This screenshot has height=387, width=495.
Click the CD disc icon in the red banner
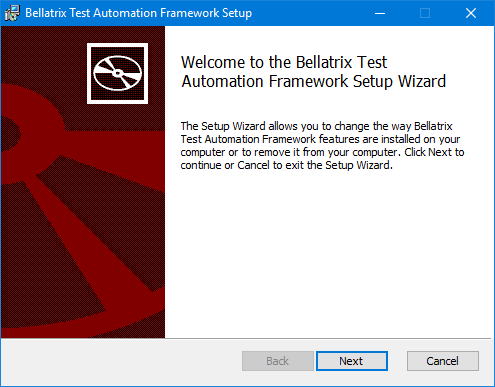coord(117,73)
